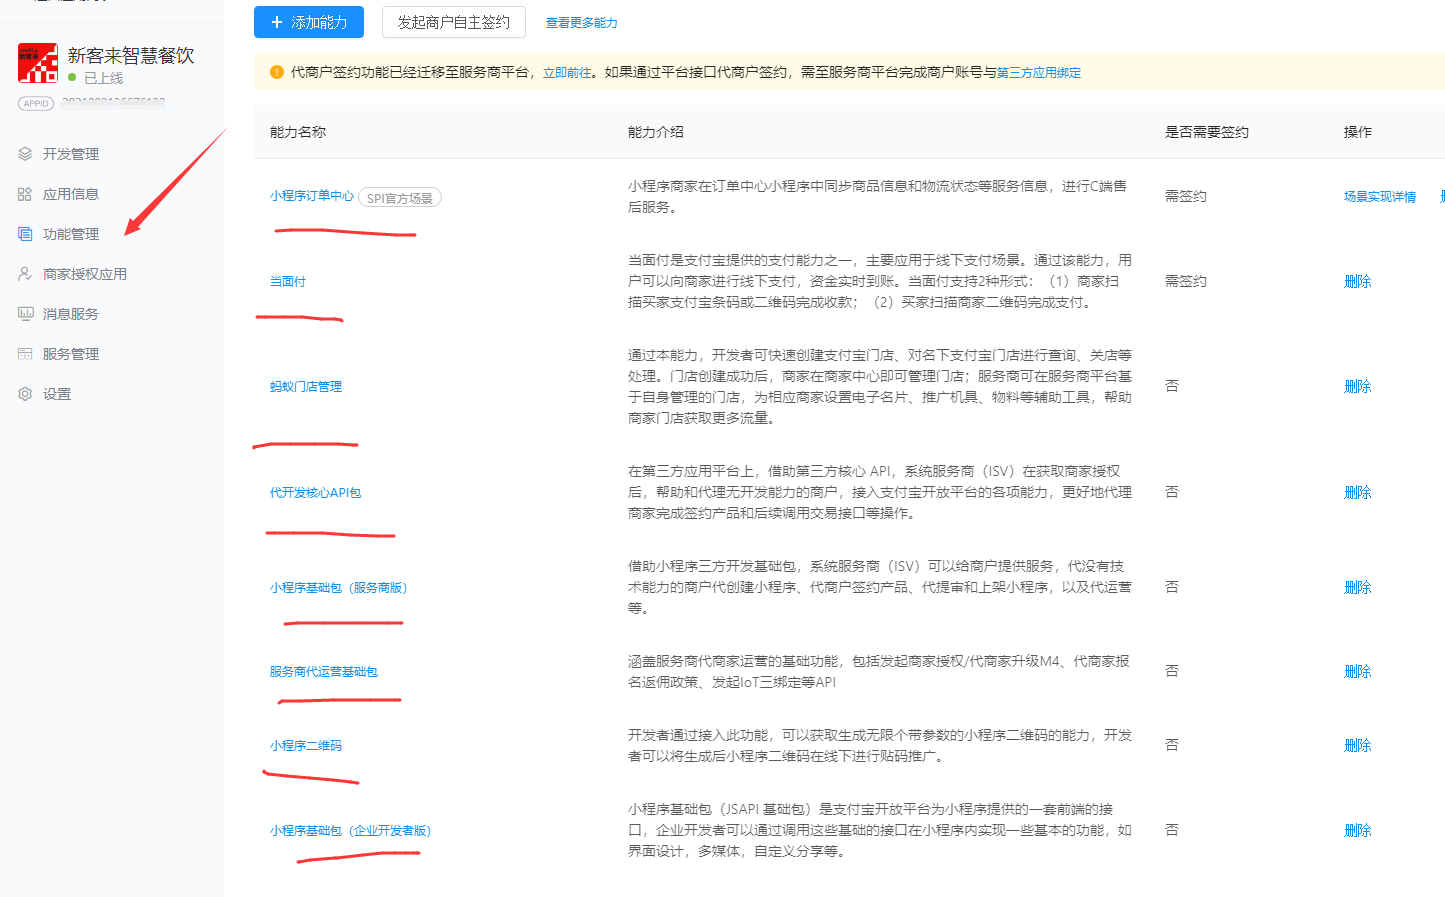Screen dimensions: 1445x897
Task: Click the 商家授权应用 person icon
Action: tap(25, 274)
